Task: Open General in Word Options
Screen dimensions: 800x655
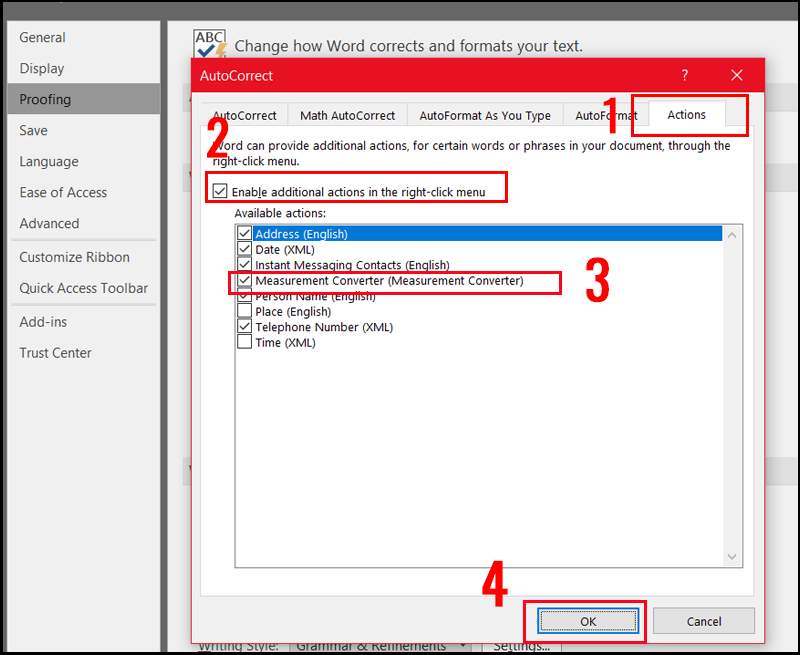Action: [x=84, y=37]
